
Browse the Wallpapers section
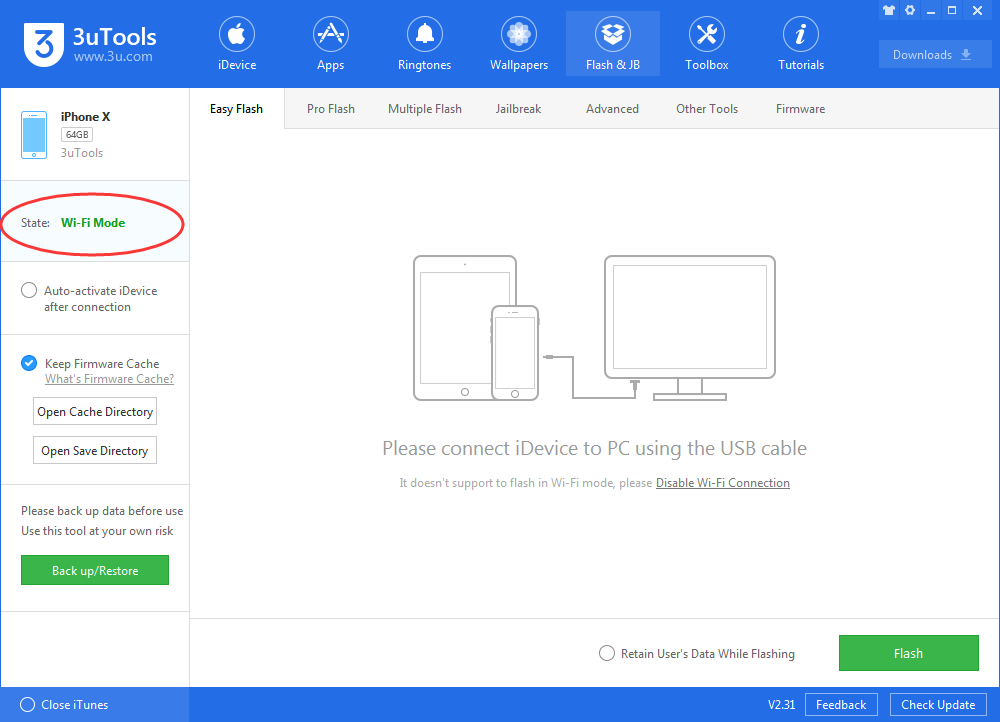pyautogui.click(x=518, y=44)
